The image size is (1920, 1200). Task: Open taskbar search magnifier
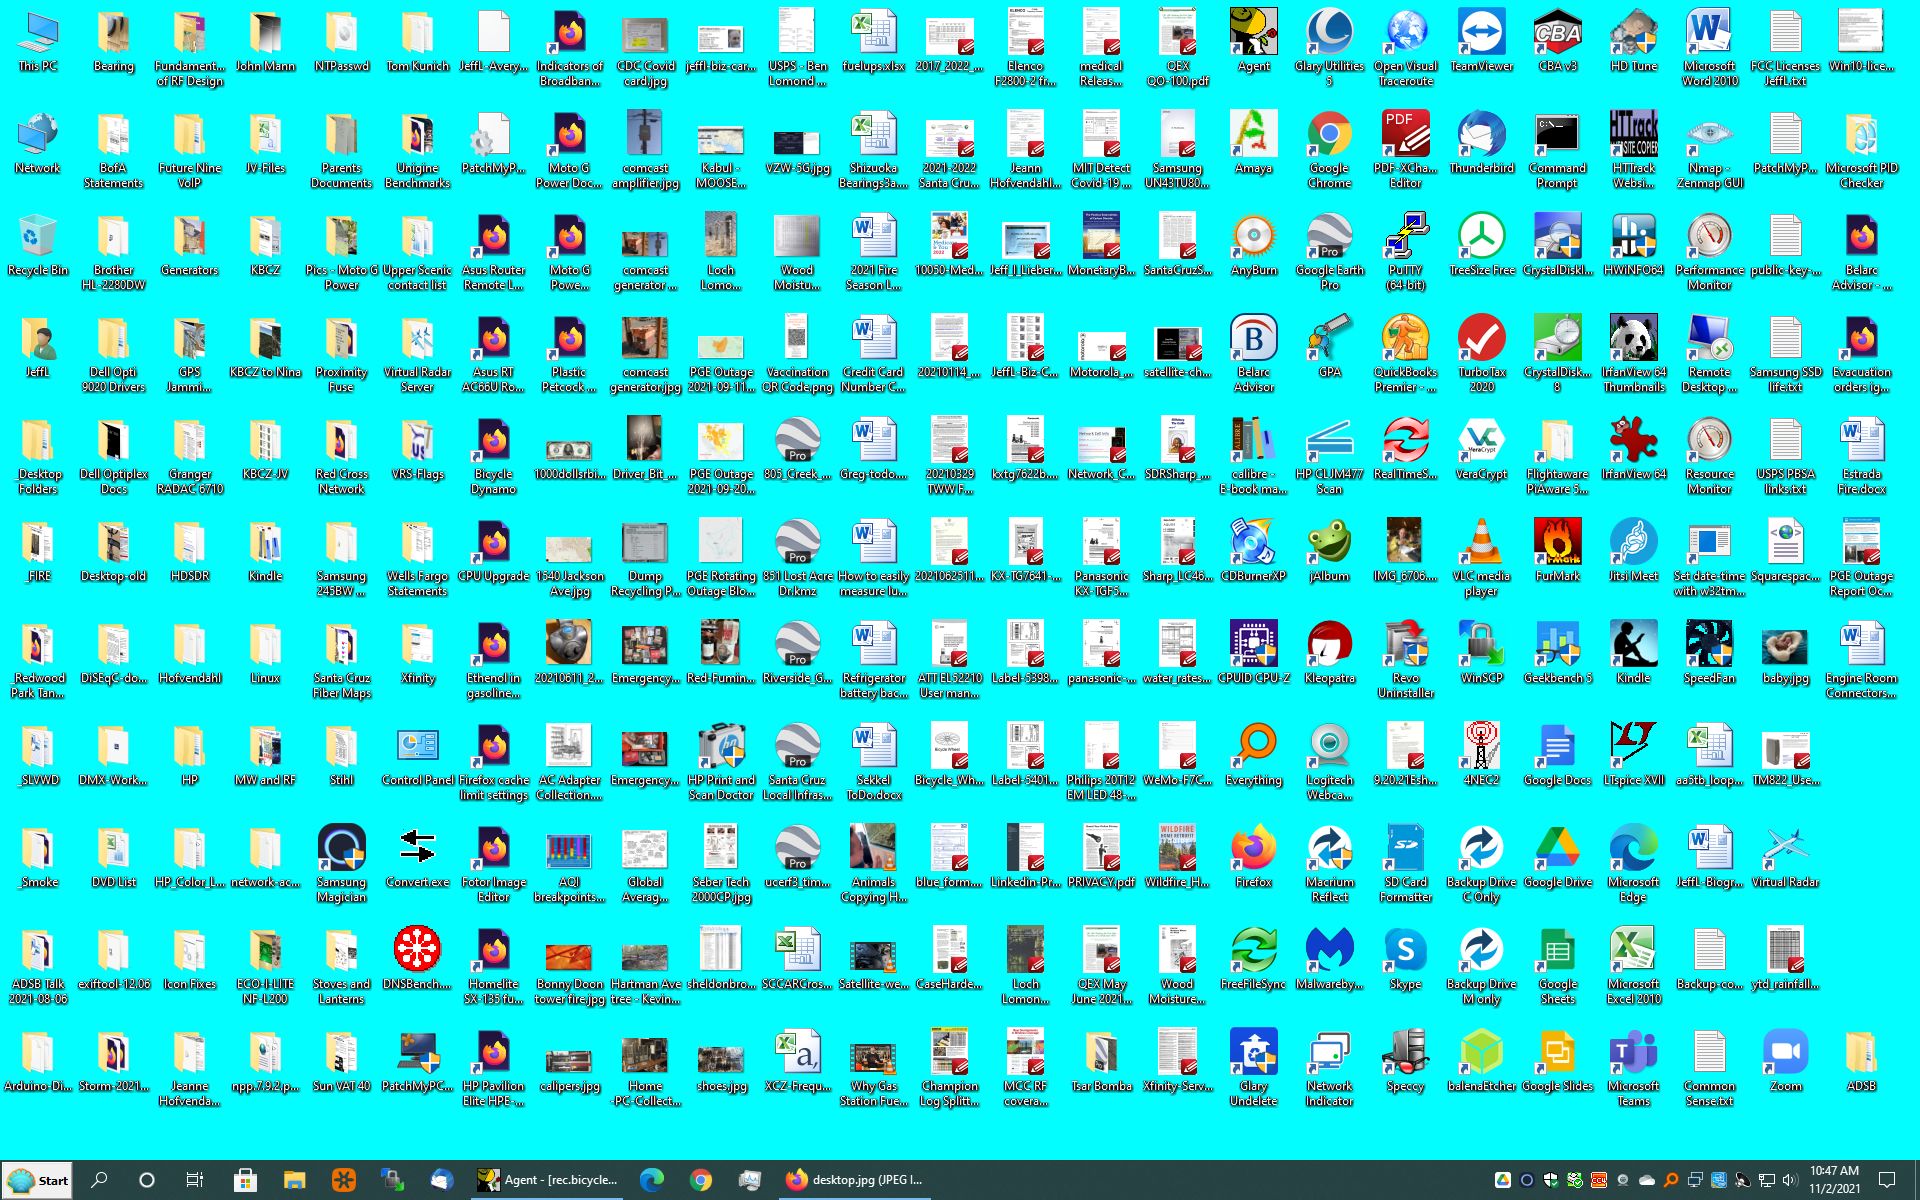(x=99, y=1180)
